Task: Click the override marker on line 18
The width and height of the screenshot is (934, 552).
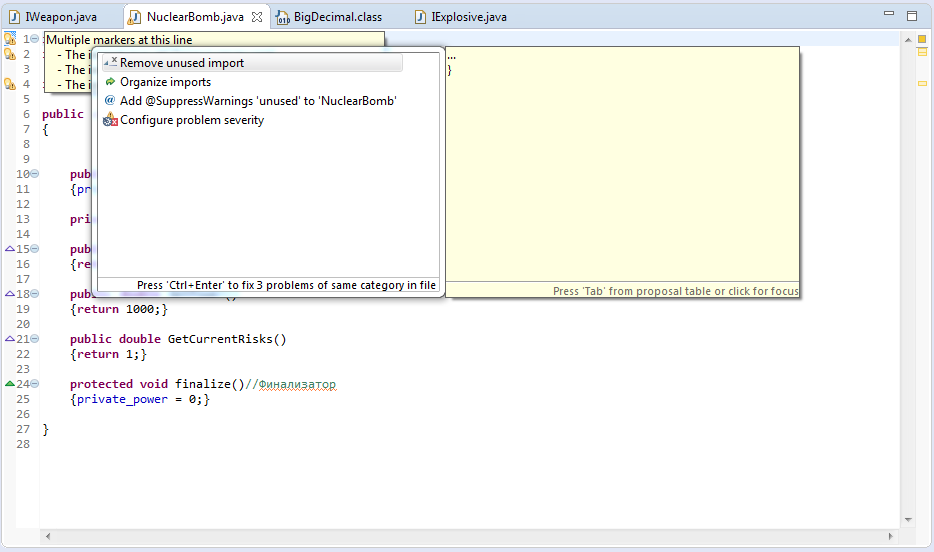Action: coord(10,294)
